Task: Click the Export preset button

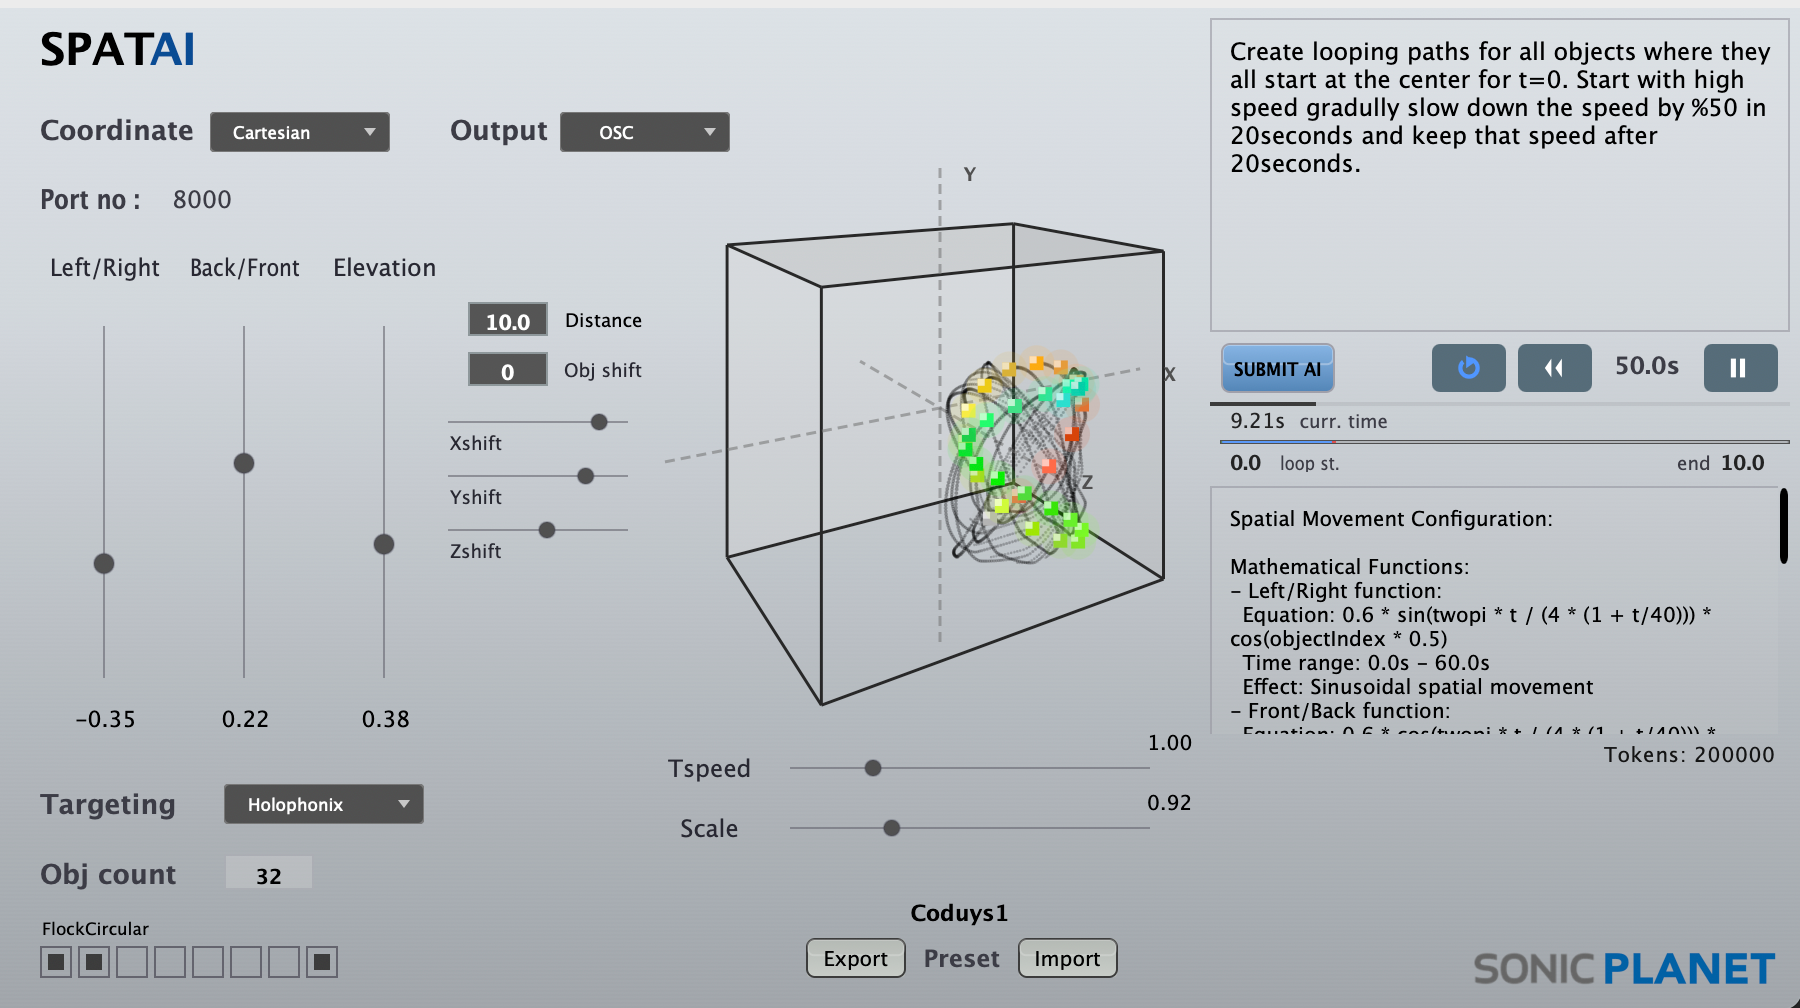Action: [855, 958]
